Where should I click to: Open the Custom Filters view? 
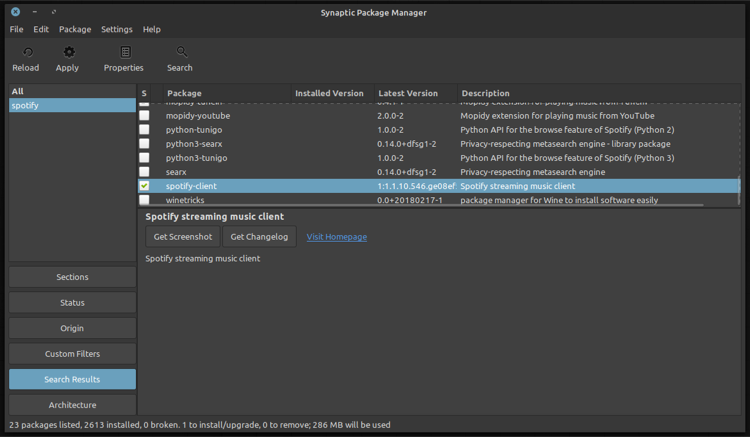(72, 354)
